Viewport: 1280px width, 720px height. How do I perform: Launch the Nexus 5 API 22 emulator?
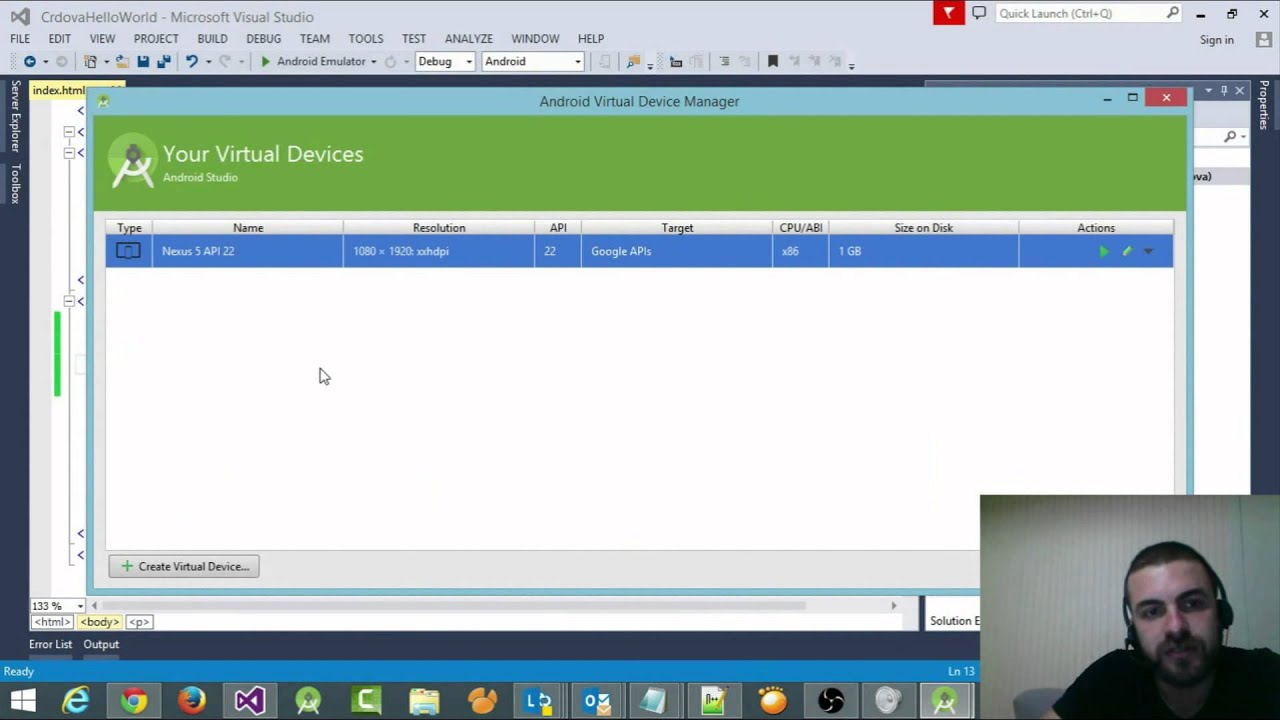click(1104, 252)
